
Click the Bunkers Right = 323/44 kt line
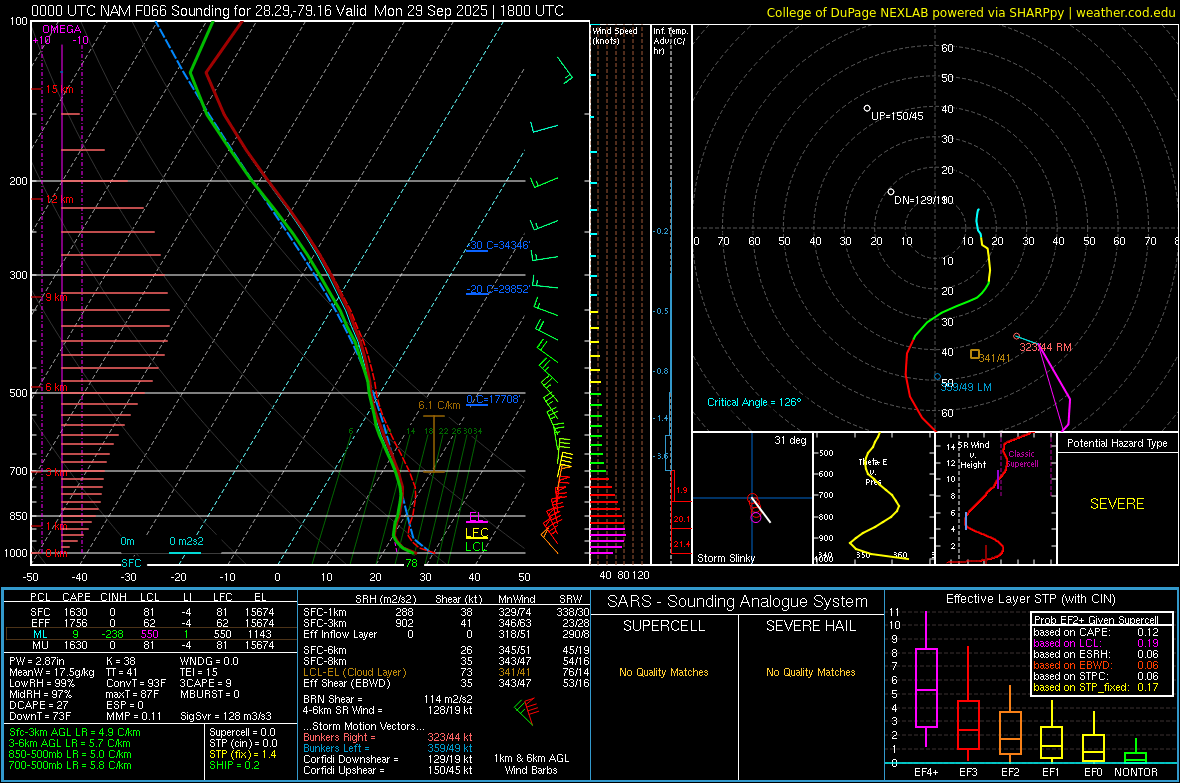(x=388, y=737)
